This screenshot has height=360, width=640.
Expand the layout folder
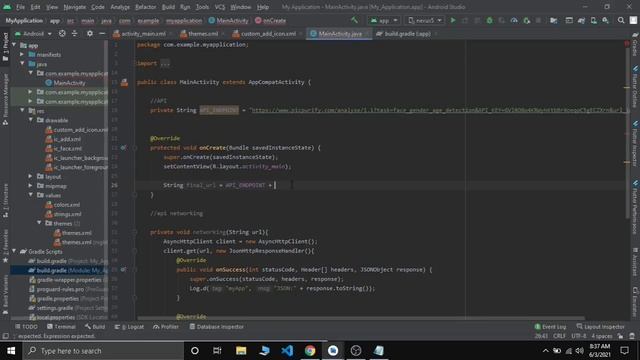31,176
